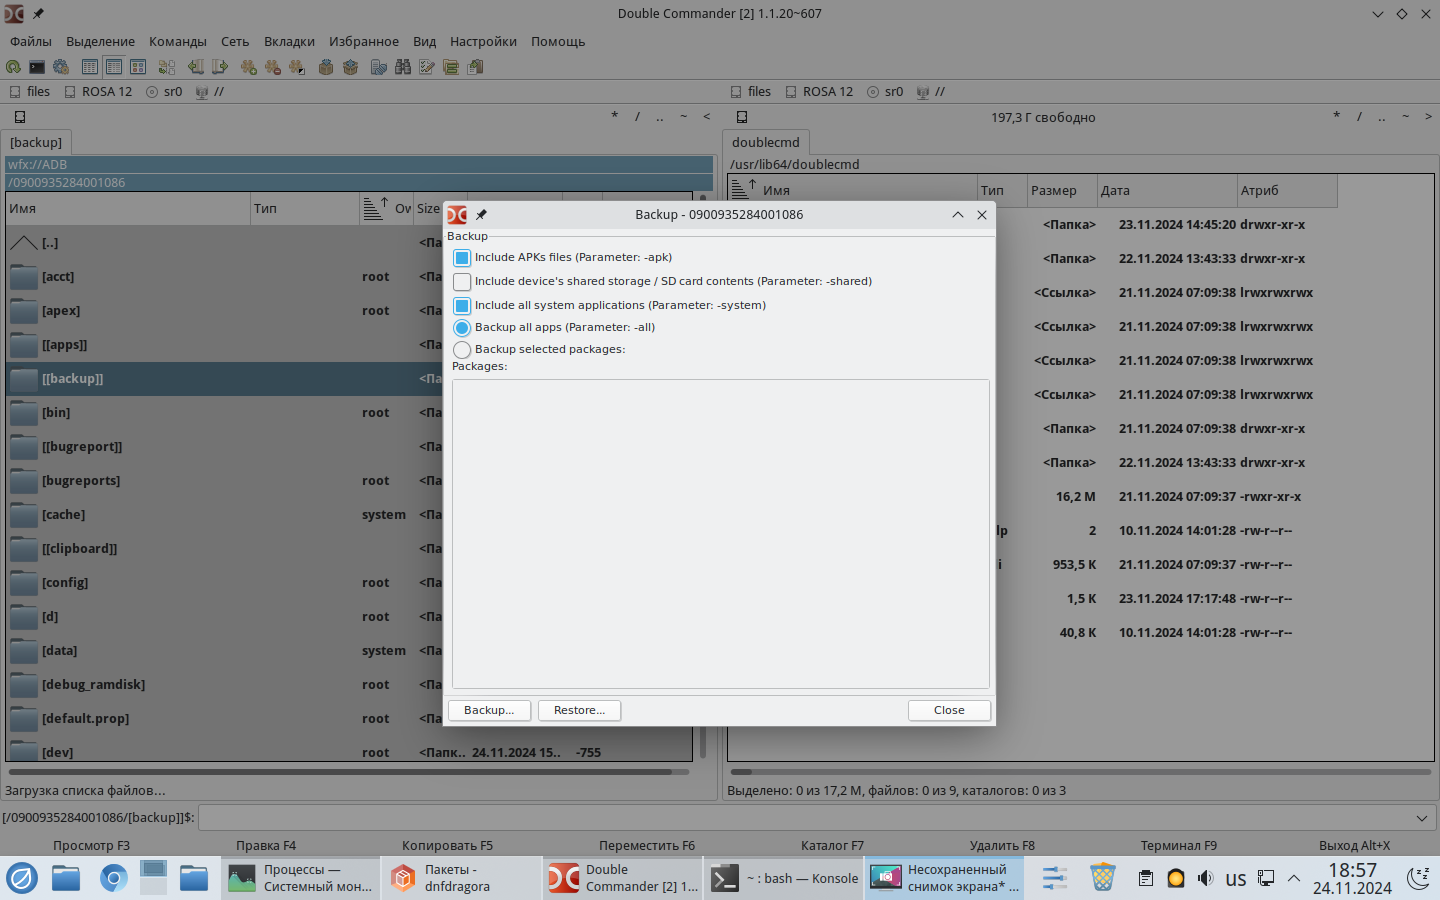1440x900 pixels.
Task: Click the Backup... button
Action: (x=489, y=710)
